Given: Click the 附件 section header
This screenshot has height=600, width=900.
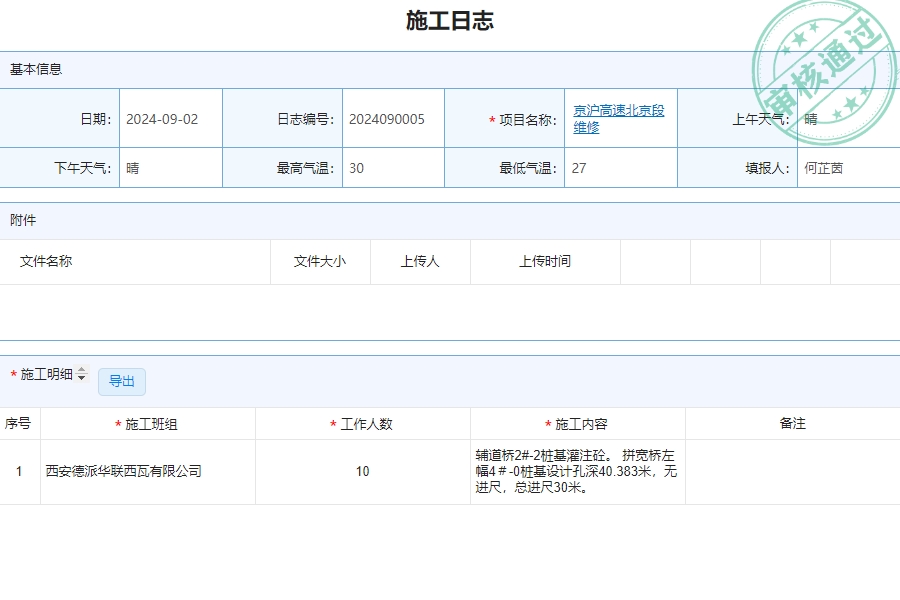Looking at the screenshot, I should (x=22, y=220).
